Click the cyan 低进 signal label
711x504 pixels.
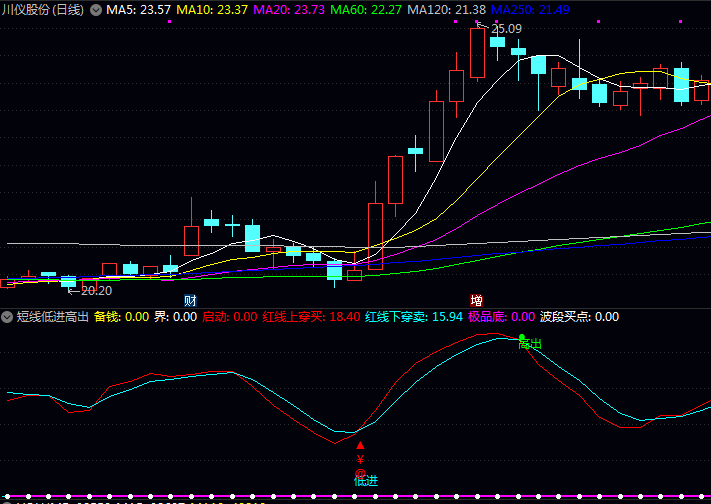click(x=366, y=482)
